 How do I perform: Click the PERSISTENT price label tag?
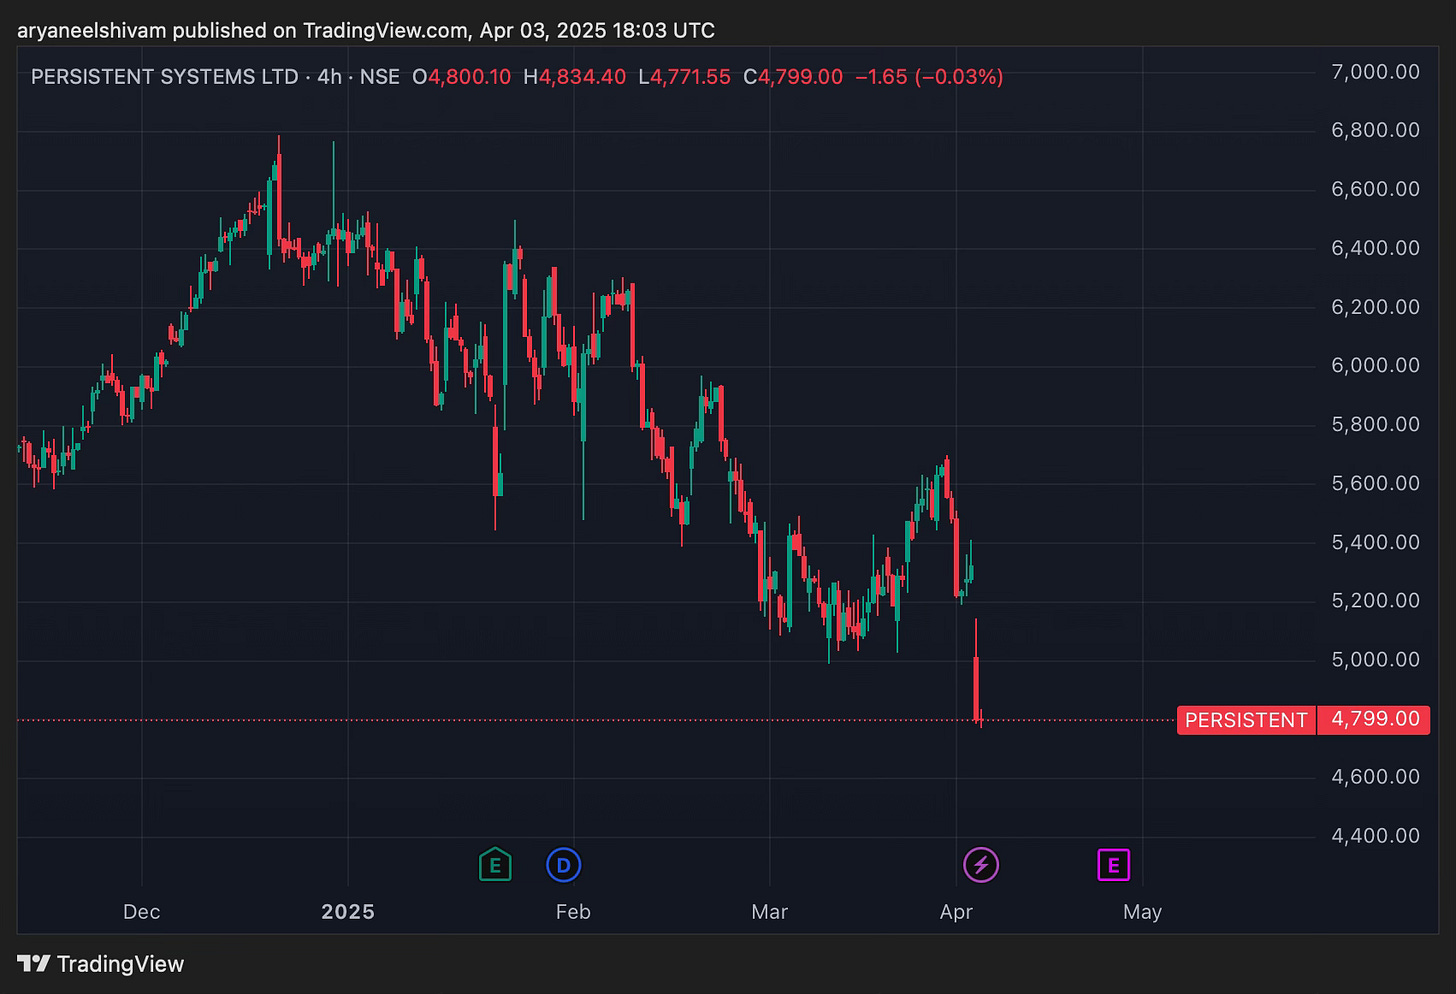coord(1246,720)
